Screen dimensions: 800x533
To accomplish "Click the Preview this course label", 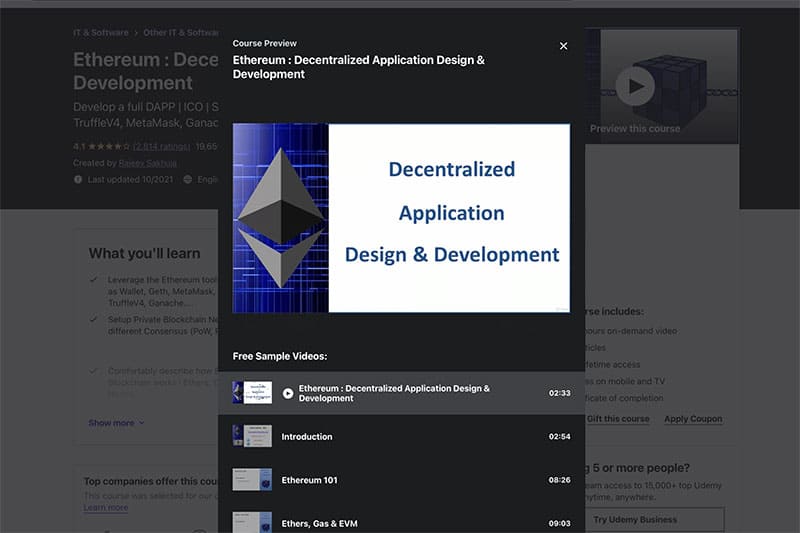I will coord(635,129).
